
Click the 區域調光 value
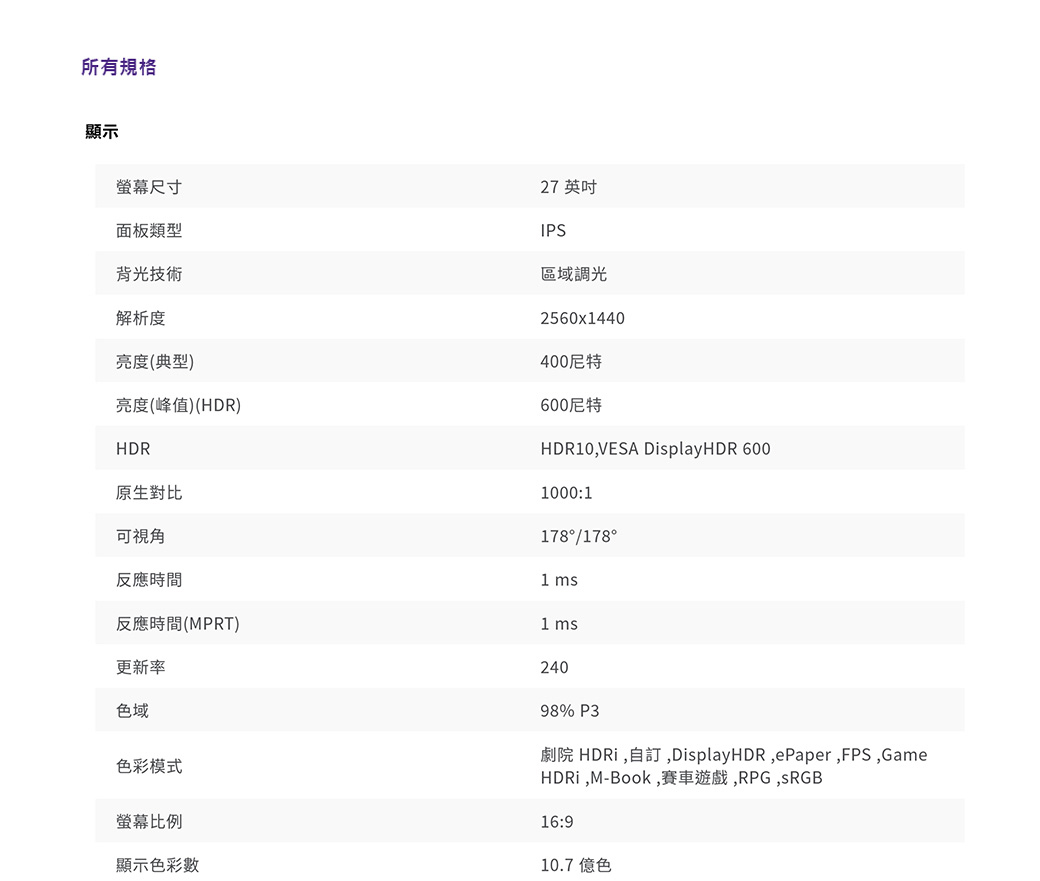tap(573, 274)
